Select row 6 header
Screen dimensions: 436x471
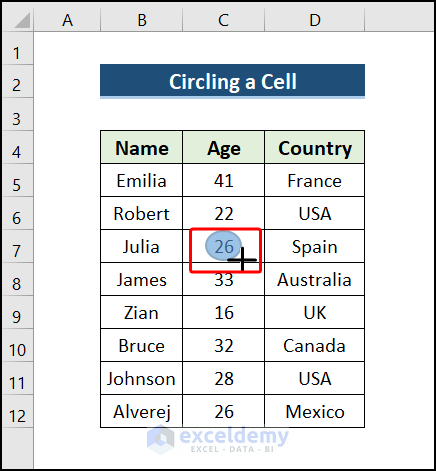pyautogui.click(x=17, y=213)
